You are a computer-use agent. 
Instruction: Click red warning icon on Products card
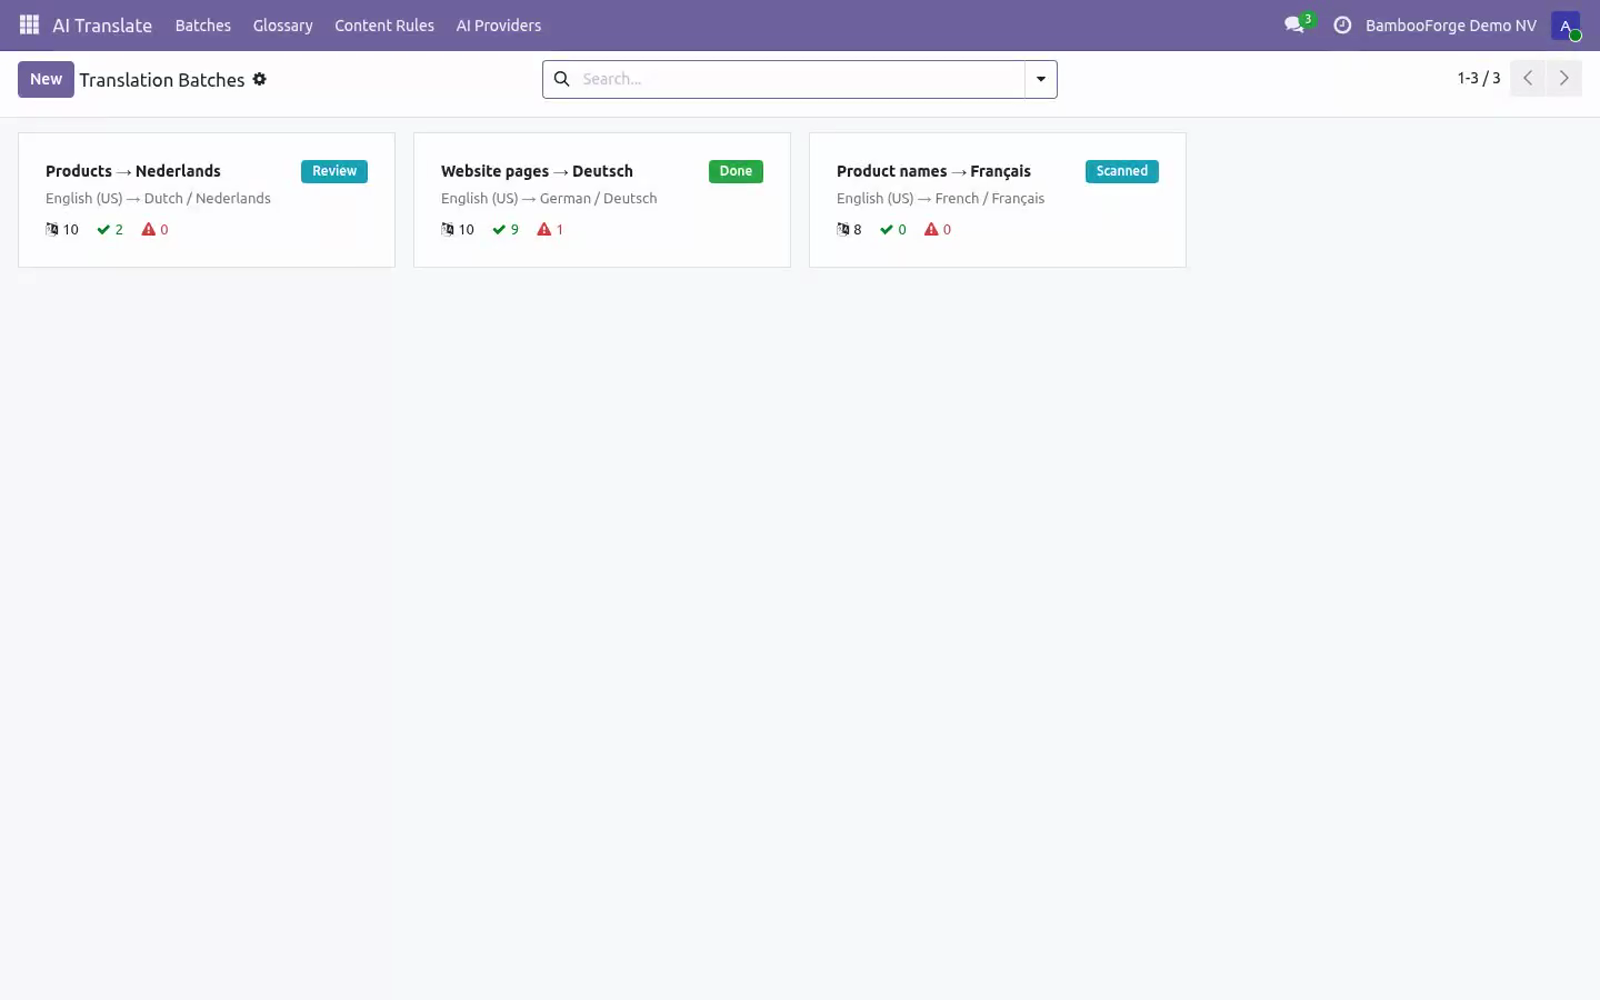(148, 229)
